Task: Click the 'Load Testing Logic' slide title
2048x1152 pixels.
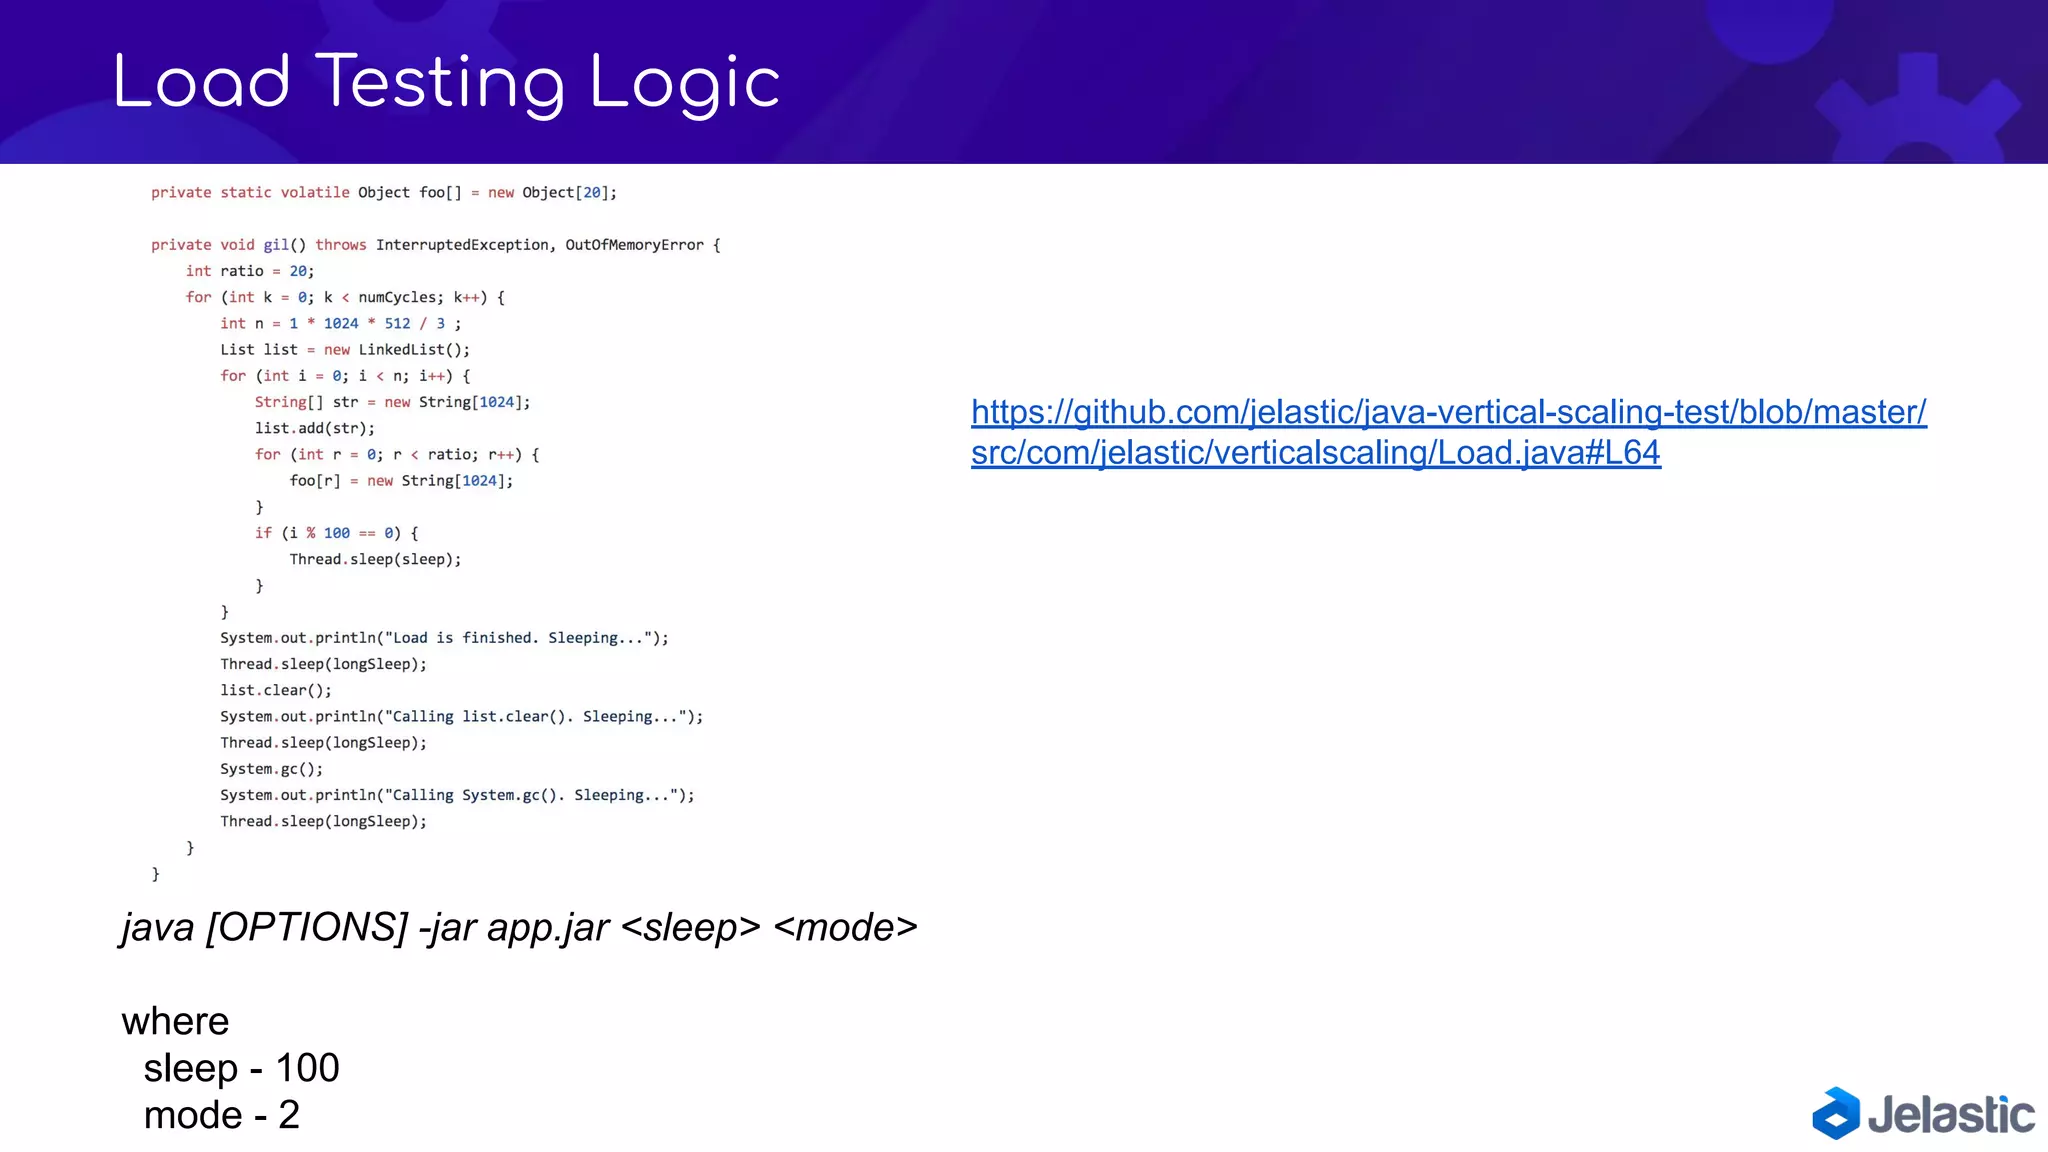Action: pos(446,84)
